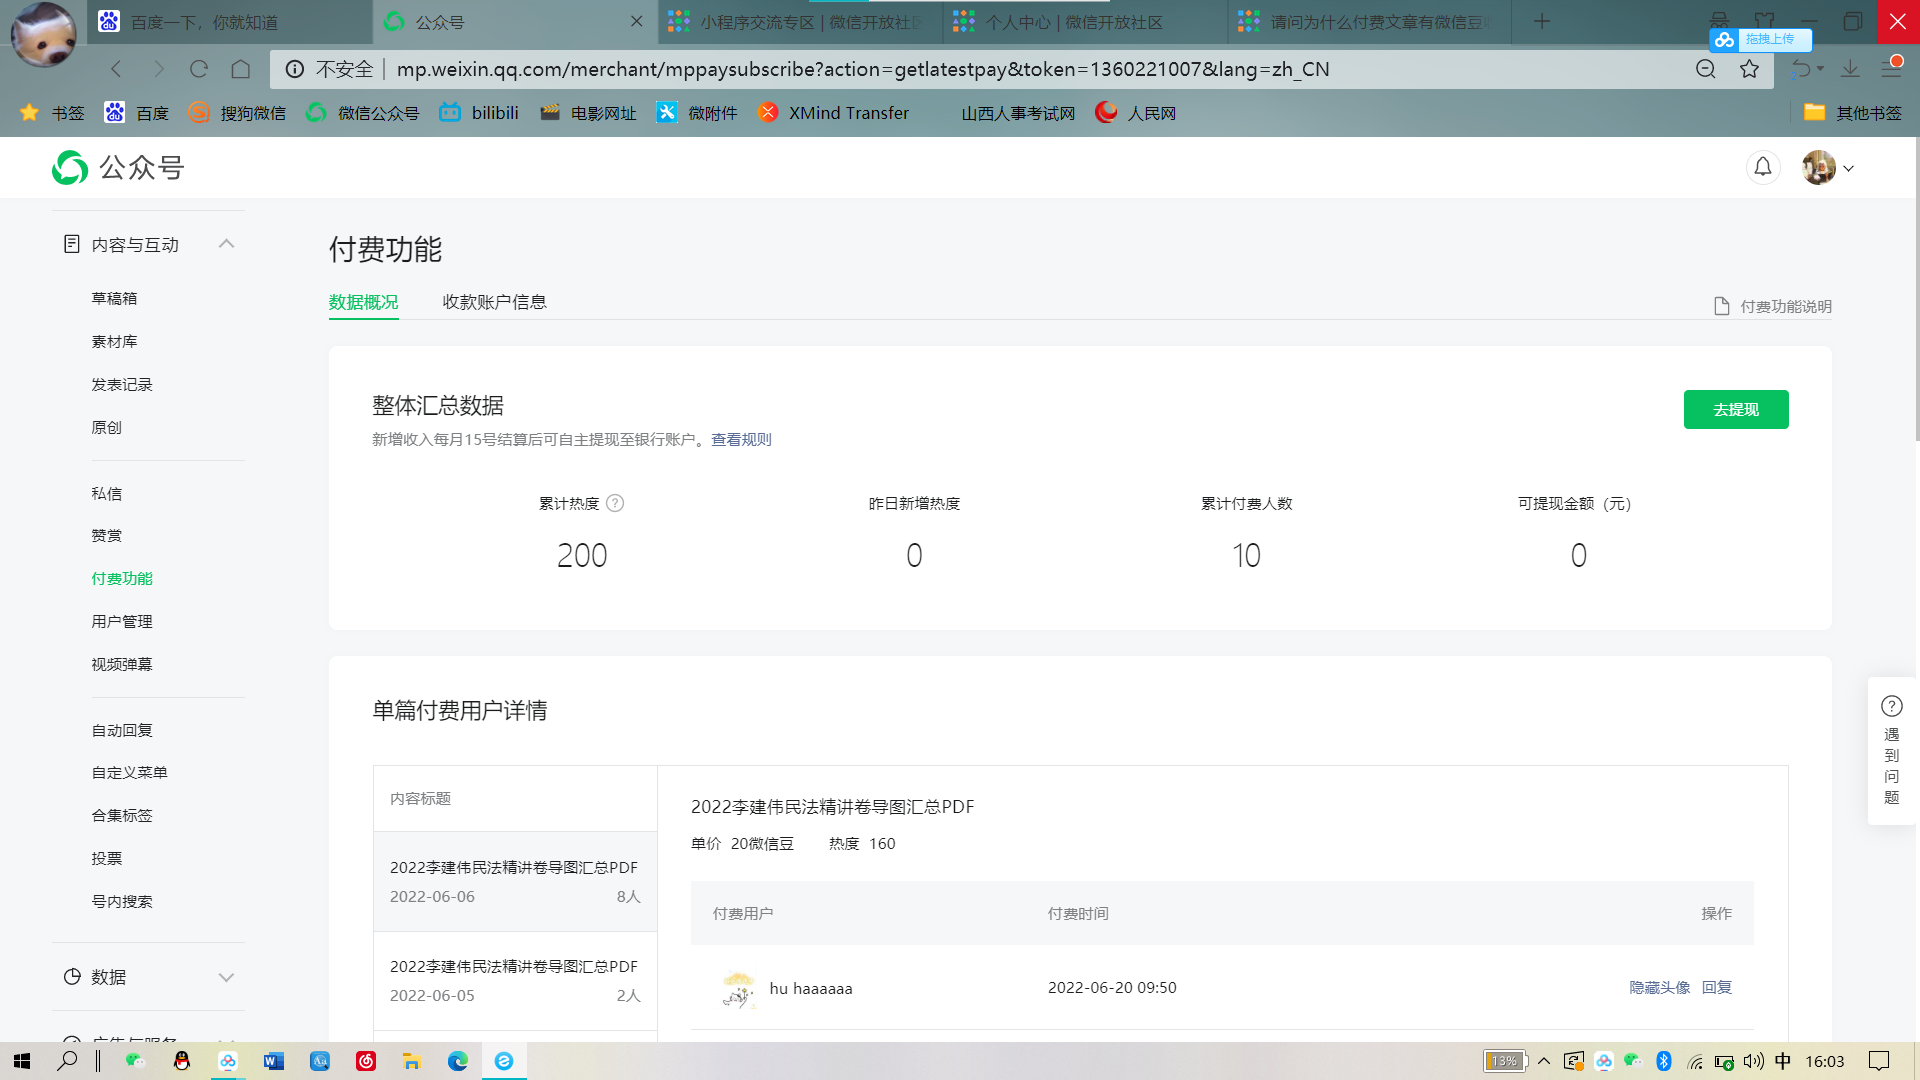Hide avatar for user hu haaaaaa
Image resolution: width=1920 pixels, height=1080 pixels.
[x=1659, y=987]
